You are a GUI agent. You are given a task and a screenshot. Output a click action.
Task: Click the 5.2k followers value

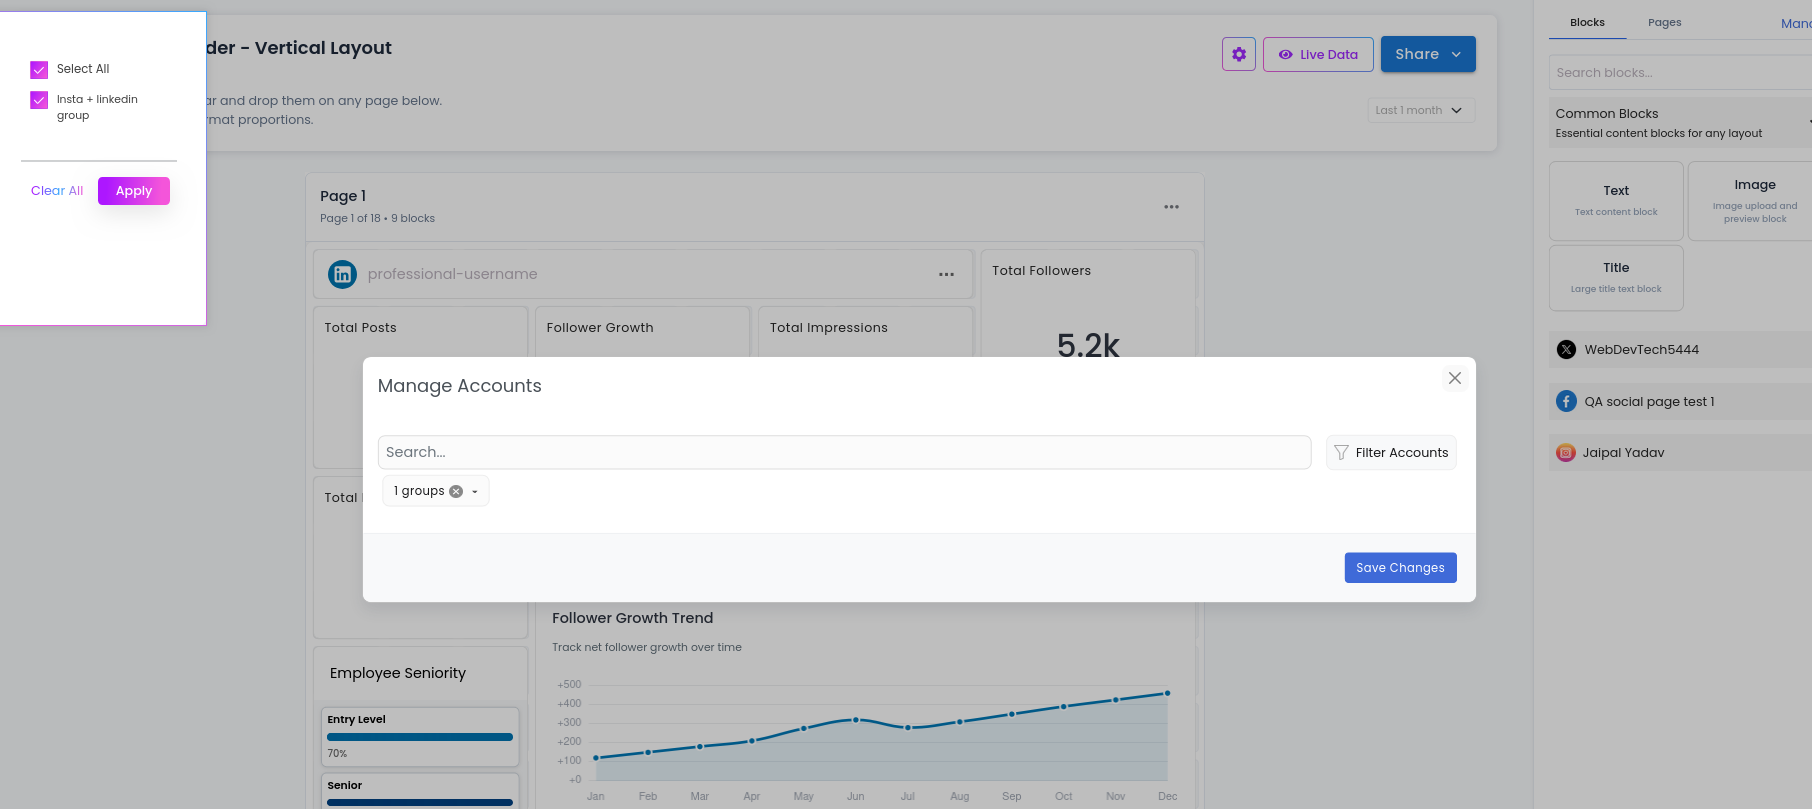[1088, 345]
